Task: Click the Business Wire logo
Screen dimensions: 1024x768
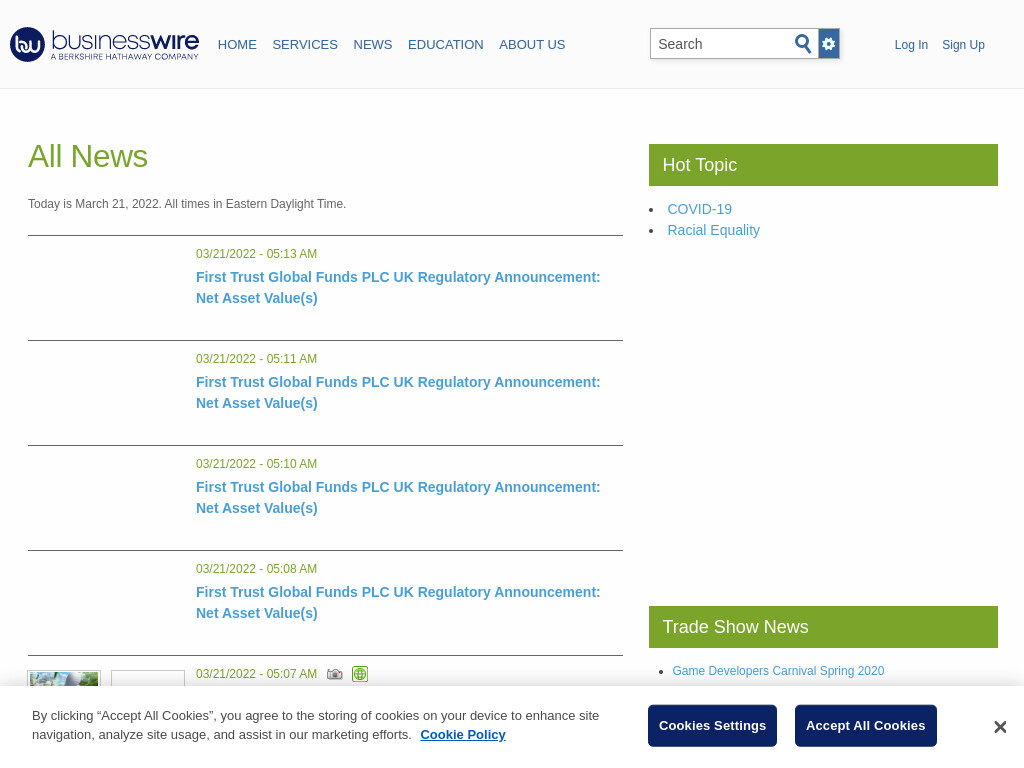Action: (x=104, y=44)
